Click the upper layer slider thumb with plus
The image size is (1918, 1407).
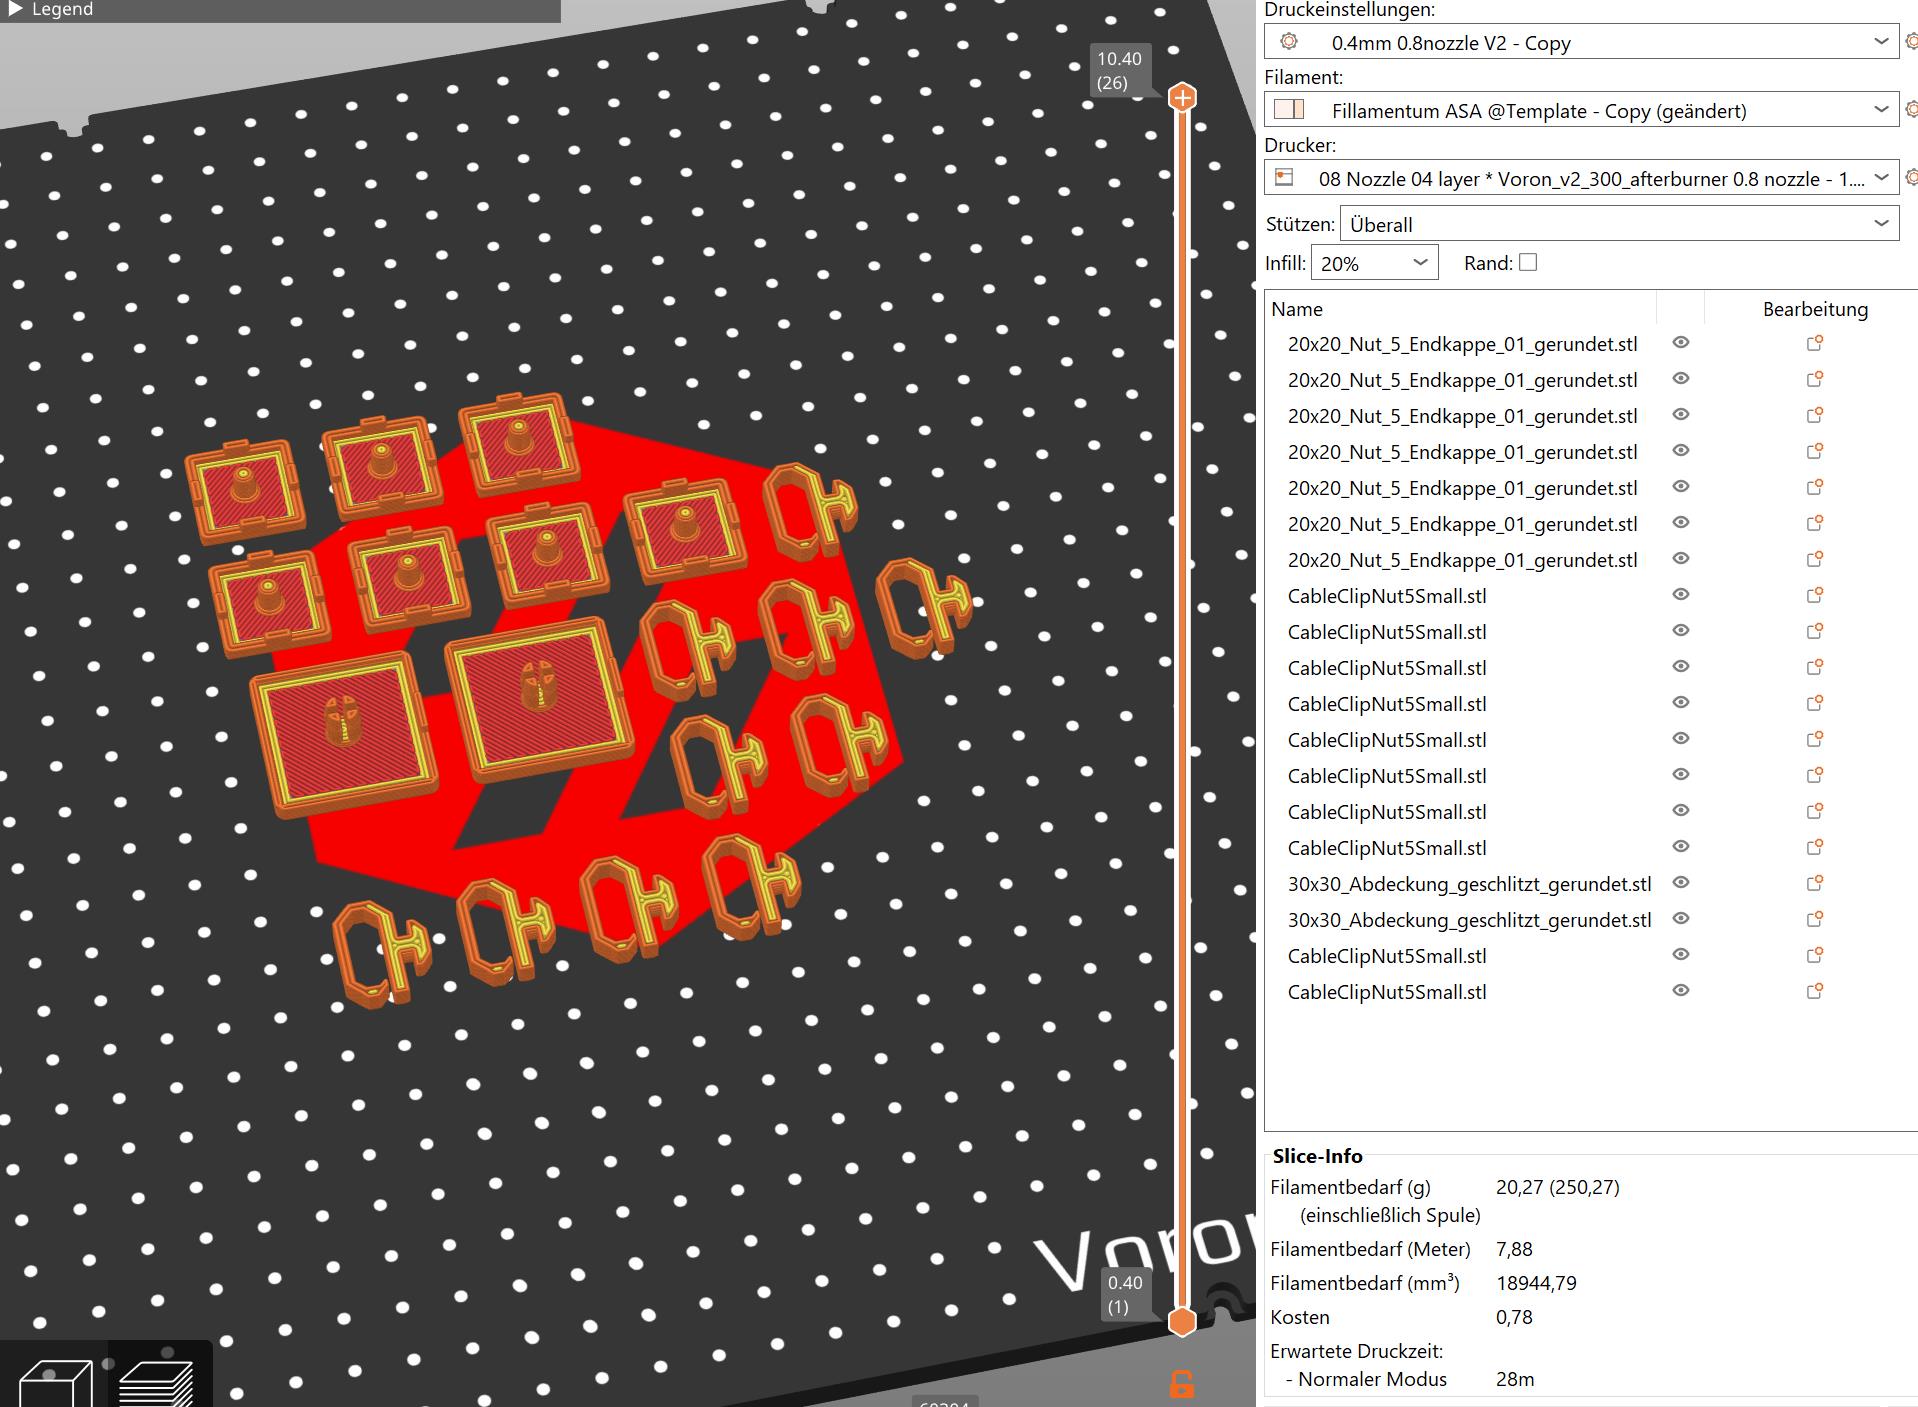click(1182, 97)
